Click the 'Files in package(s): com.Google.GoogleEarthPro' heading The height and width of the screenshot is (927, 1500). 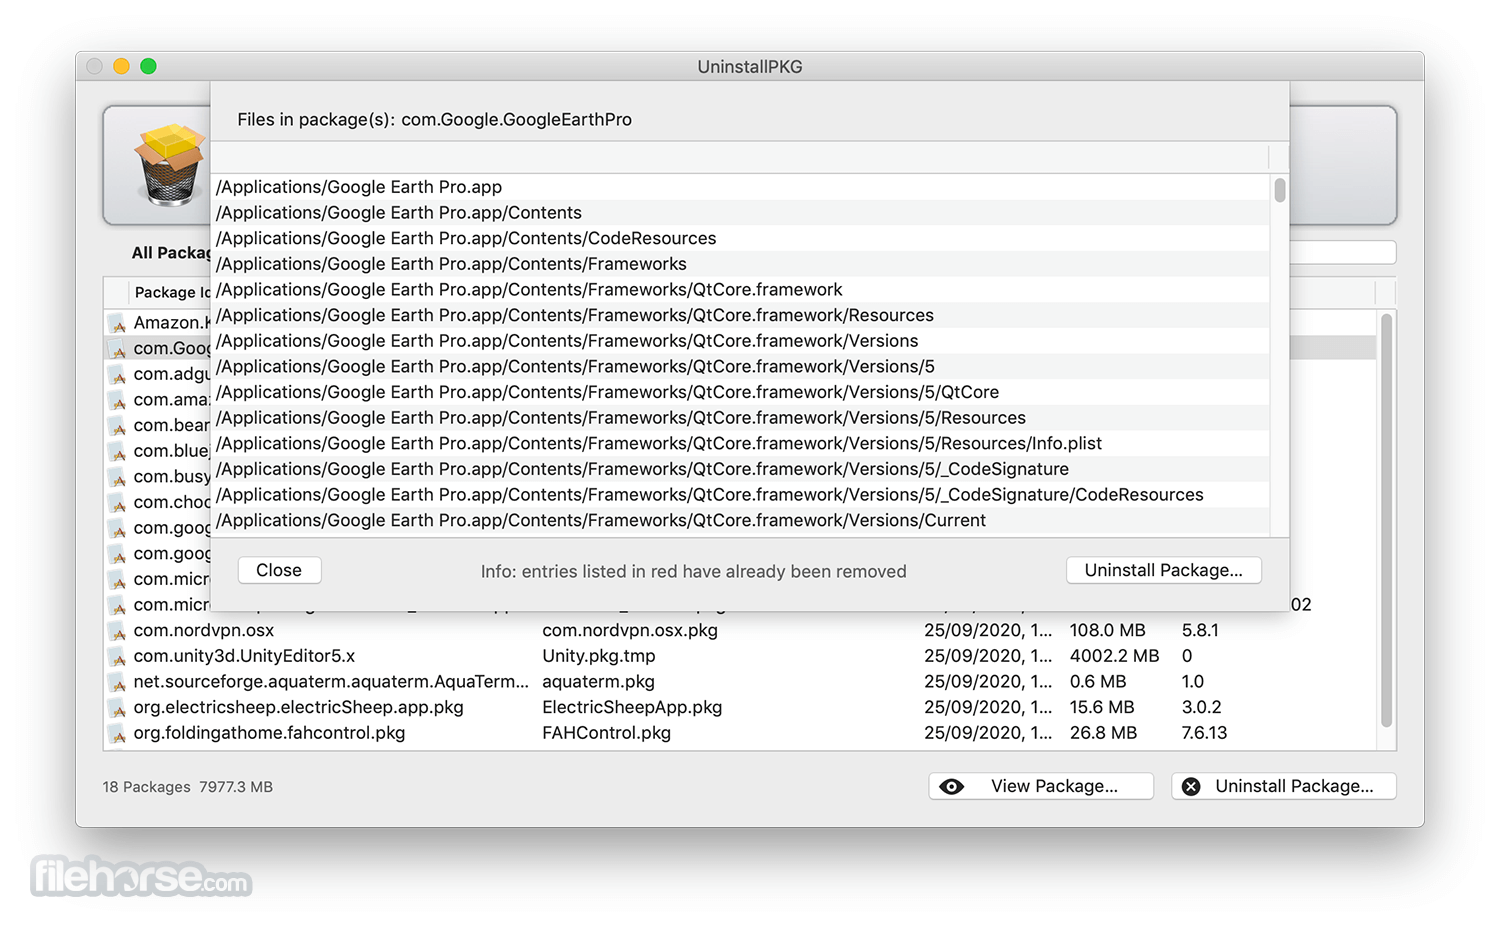click(x=435, y=120)
